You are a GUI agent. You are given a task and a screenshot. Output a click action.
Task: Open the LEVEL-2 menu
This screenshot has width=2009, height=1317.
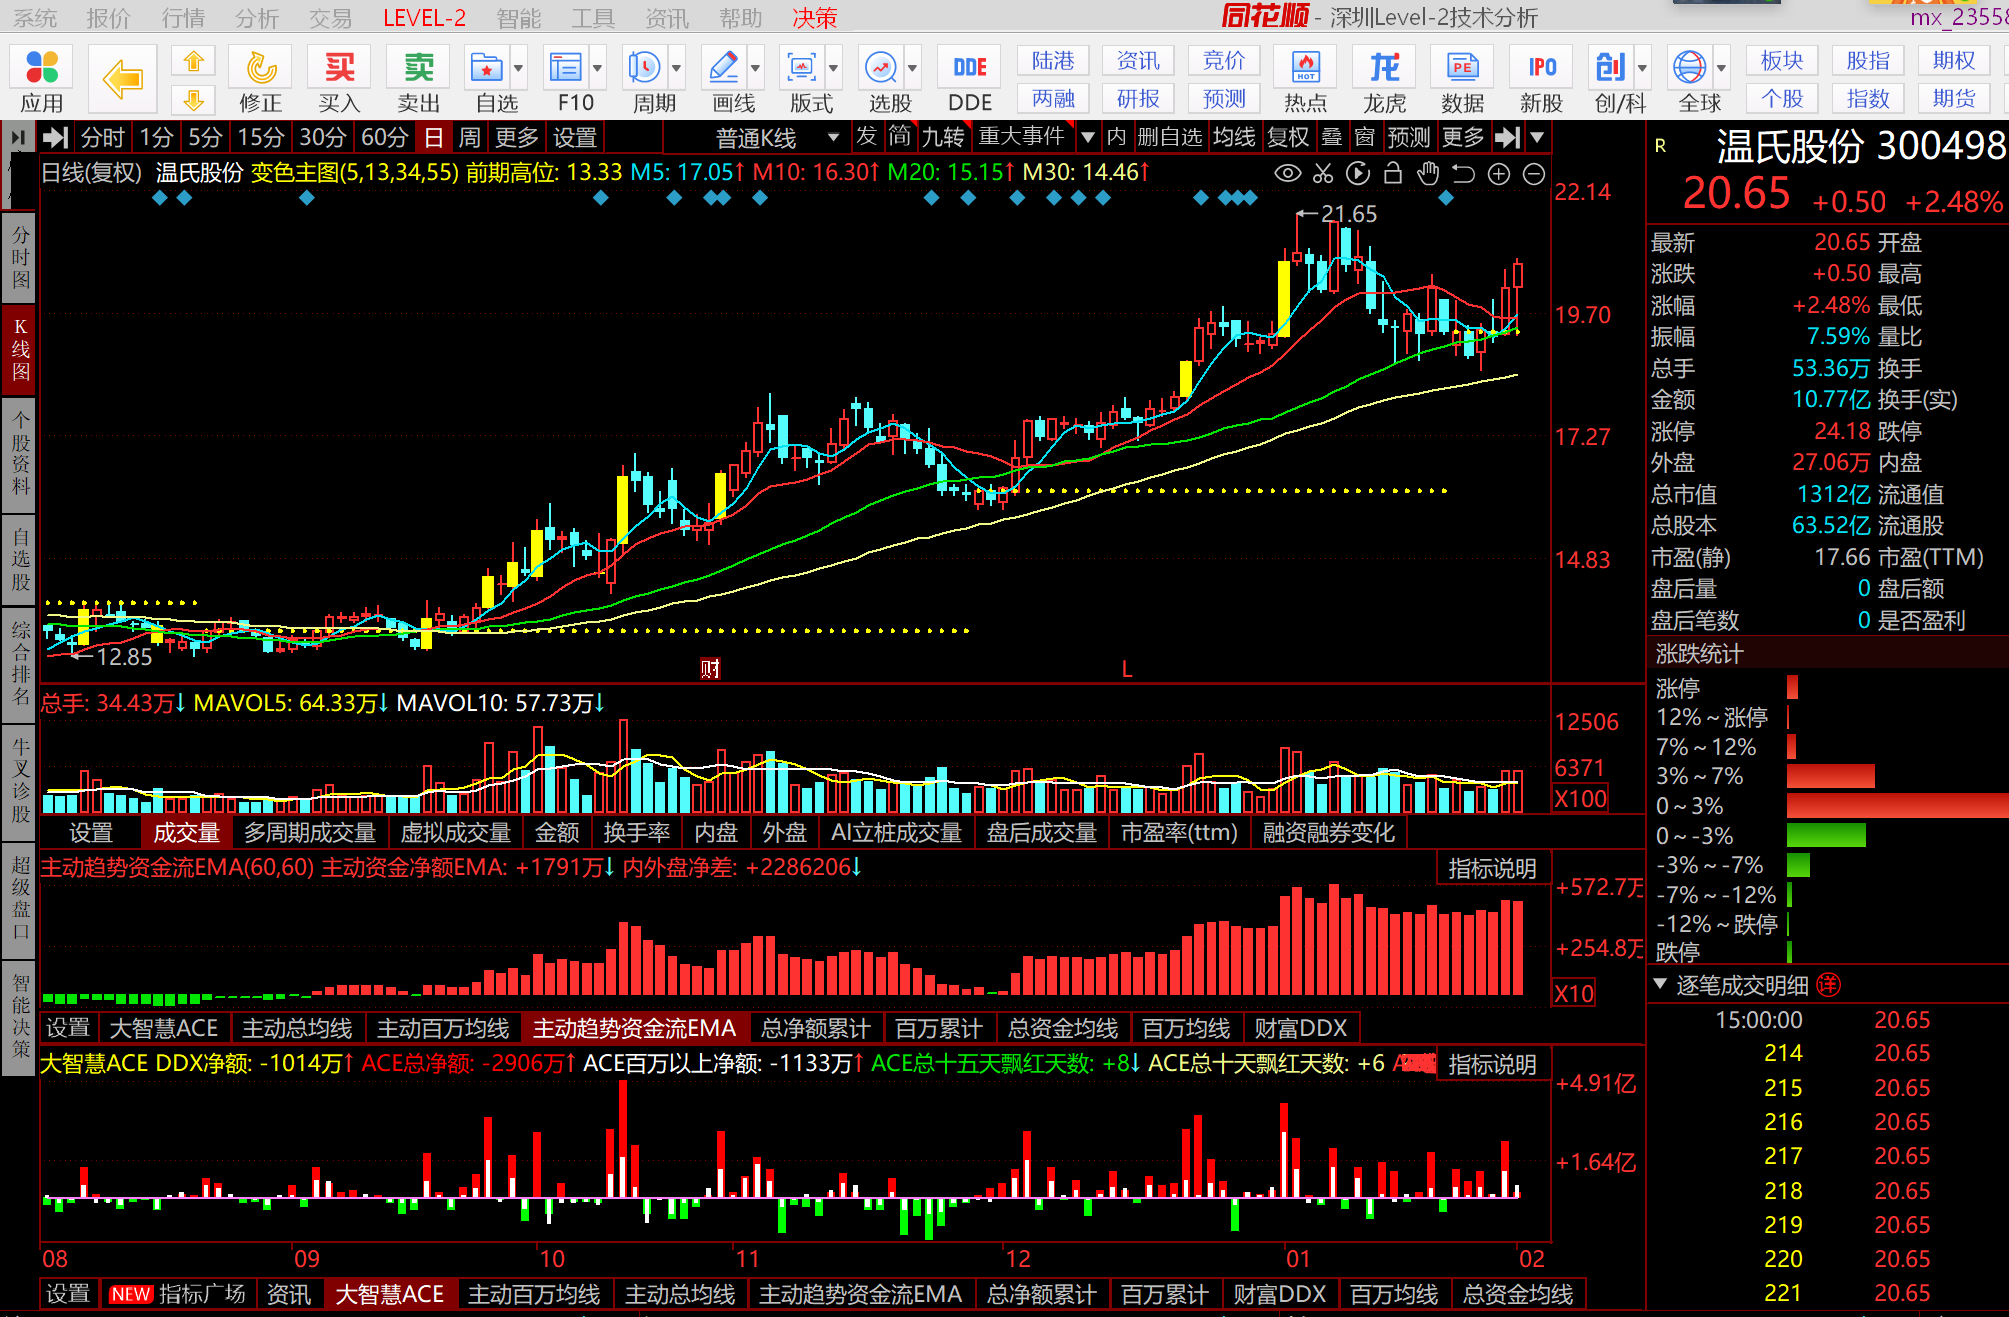point(424,17)
